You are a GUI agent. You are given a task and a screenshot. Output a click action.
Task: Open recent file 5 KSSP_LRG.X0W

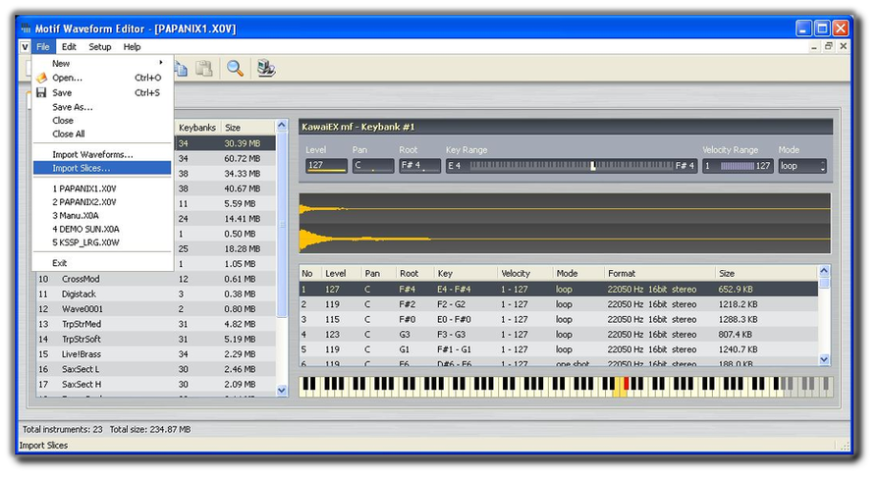pyautogui.click(x=102, y=243)
